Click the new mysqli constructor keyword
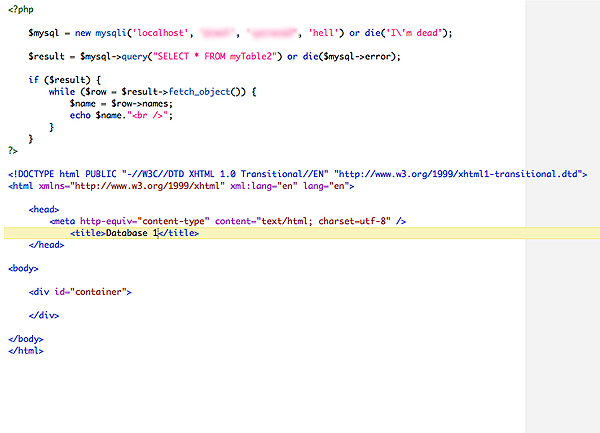This screenshot has height=433, width=600. pos(101,33)
